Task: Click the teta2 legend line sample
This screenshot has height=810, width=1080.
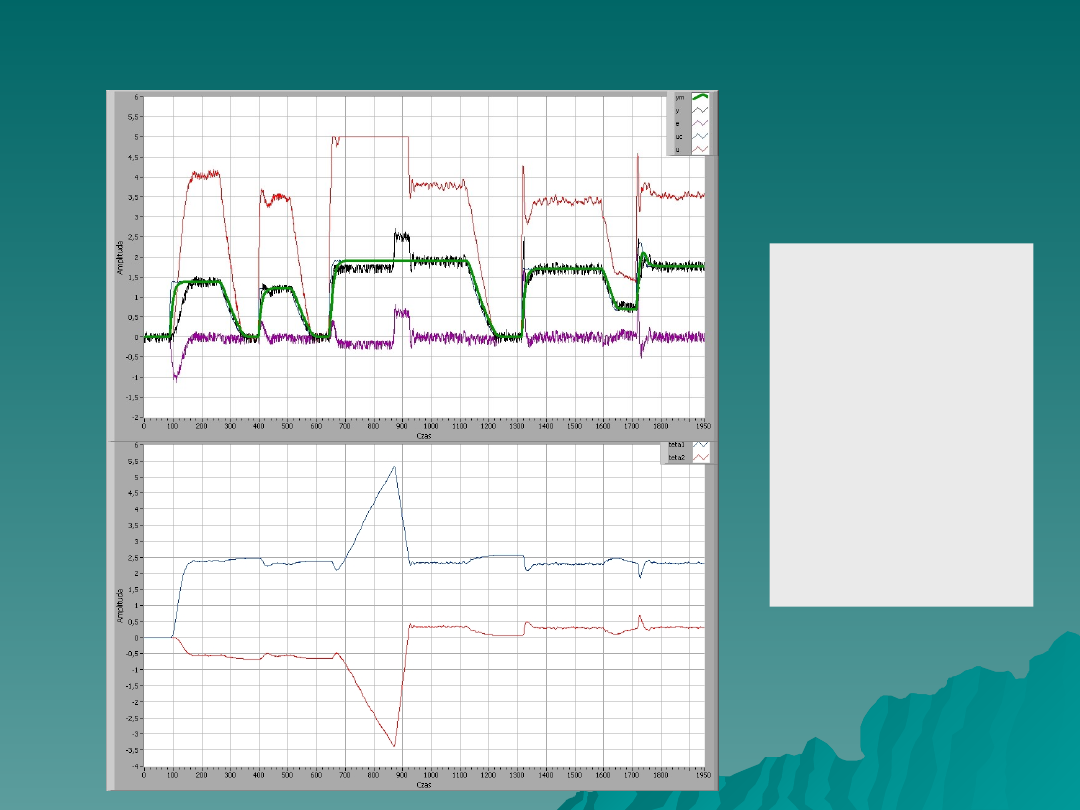Action: pyautogui.click(x=701, y=457)
